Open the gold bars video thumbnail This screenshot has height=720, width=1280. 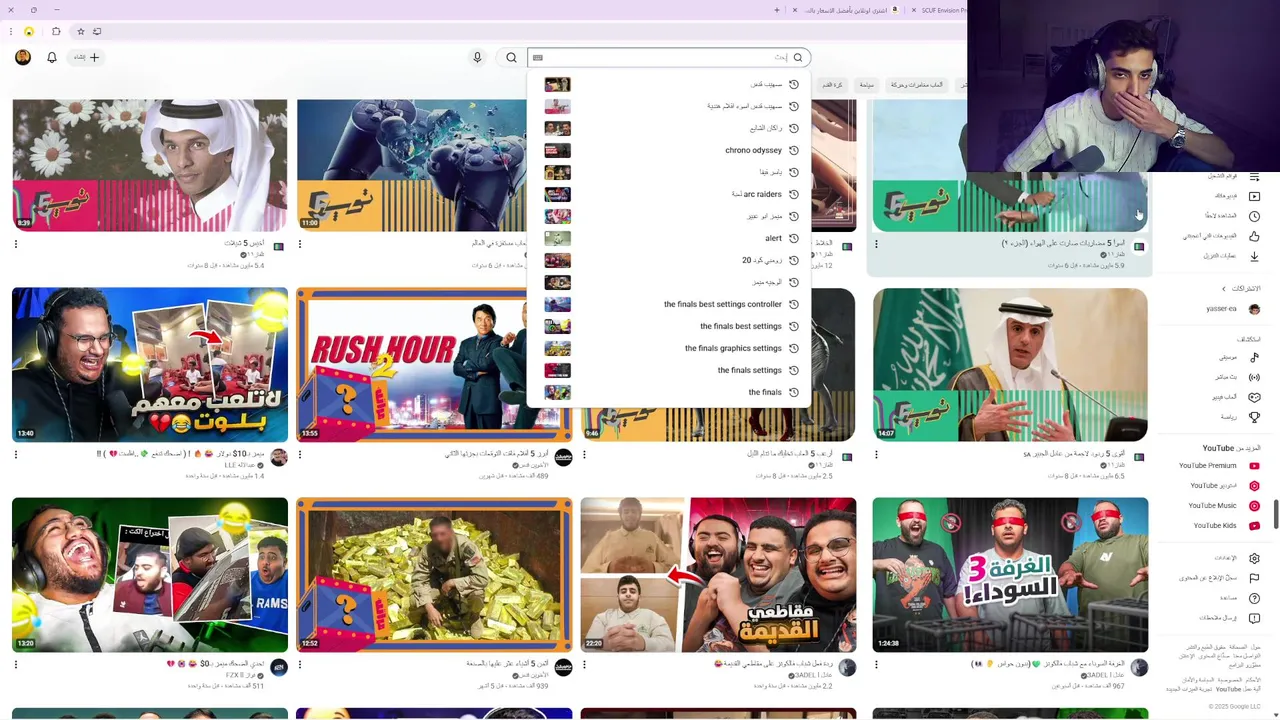tap(434, 575)
